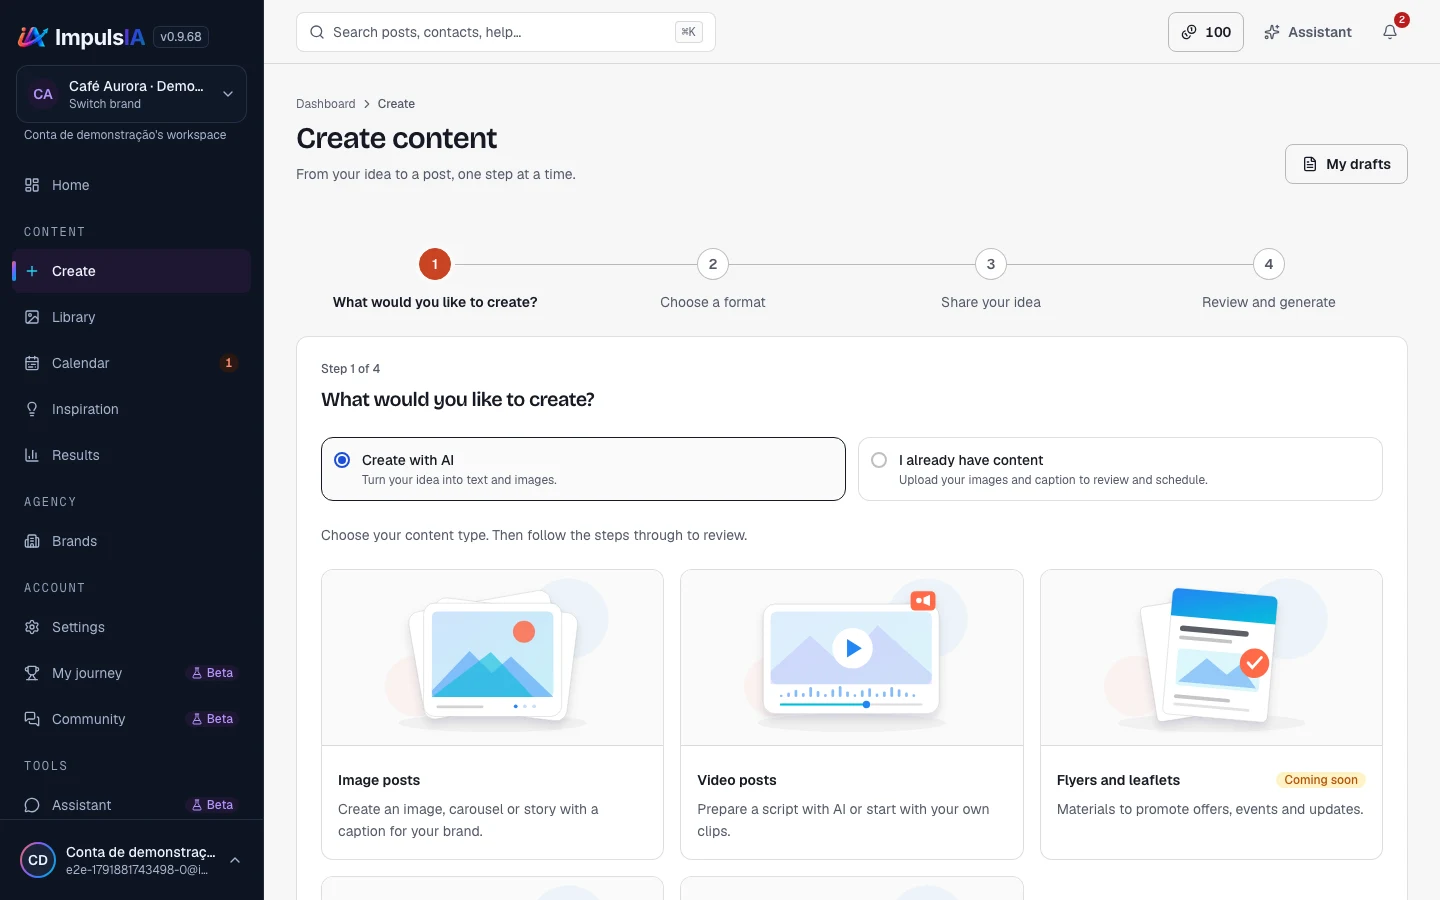Screen dimensions: 1440x900
Task: Click the Create plus icon in sidebar
Action: tap(32, 271)
